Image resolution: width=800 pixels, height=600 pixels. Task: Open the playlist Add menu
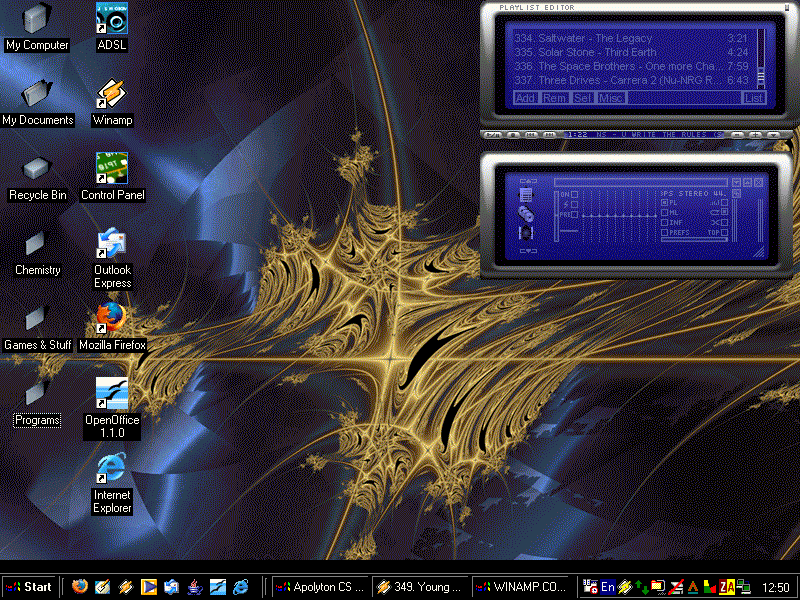[x=525, y=98]
